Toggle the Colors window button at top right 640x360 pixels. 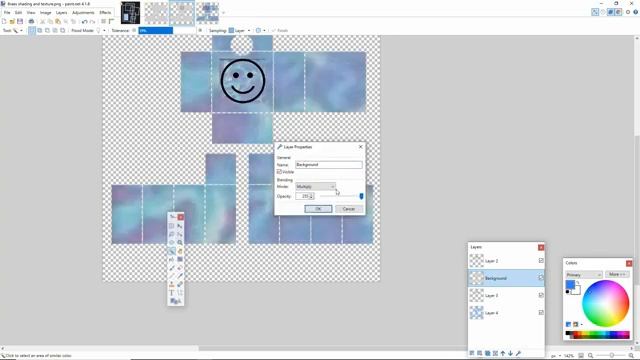(618, 12)
